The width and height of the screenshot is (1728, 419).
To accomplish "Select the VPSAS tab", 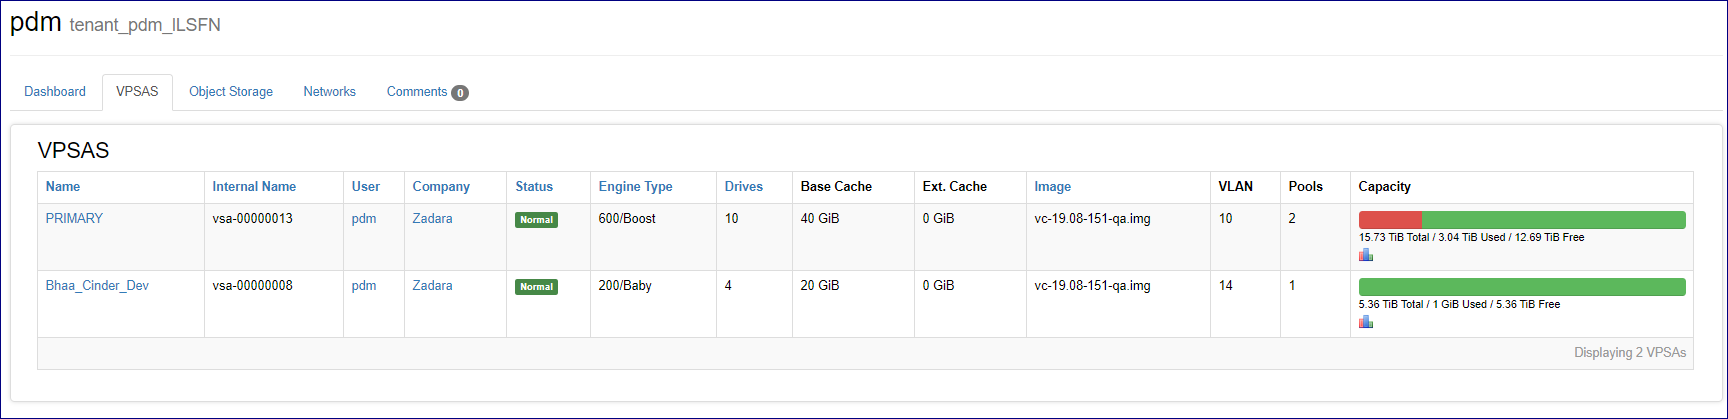I will click(137, 92).
